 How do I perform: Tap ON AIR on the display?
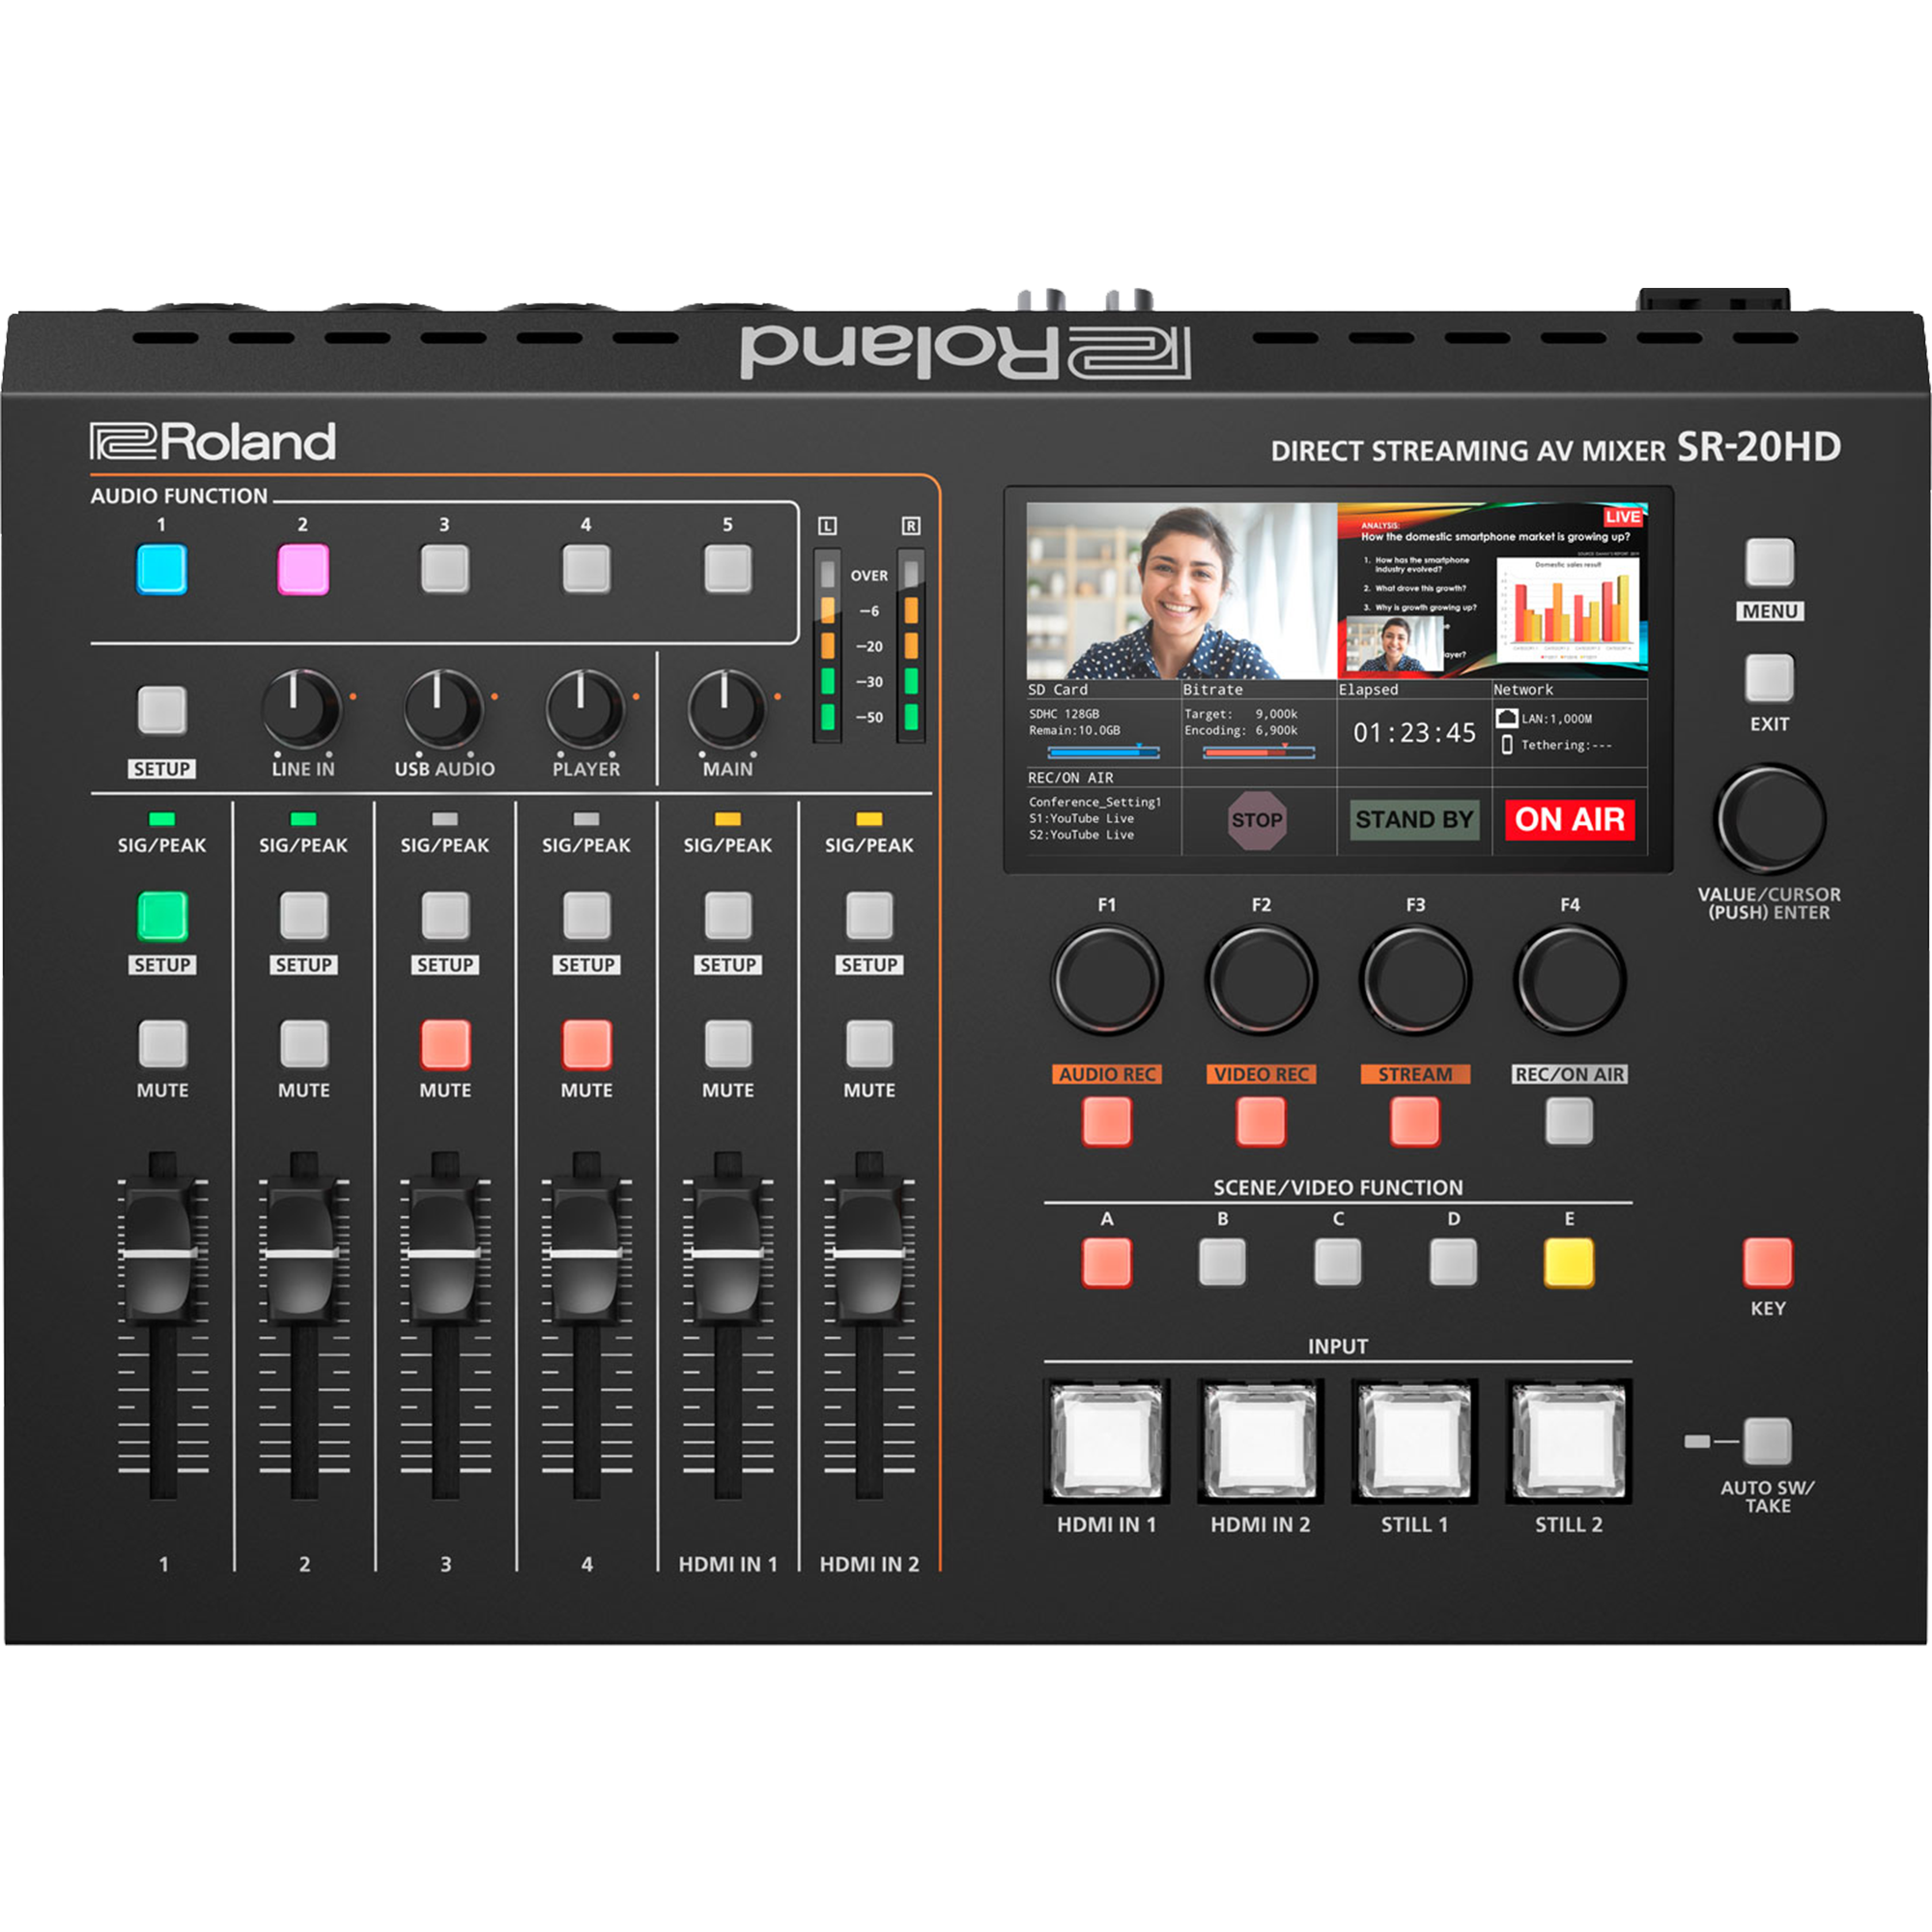[x=1569, y=820]
